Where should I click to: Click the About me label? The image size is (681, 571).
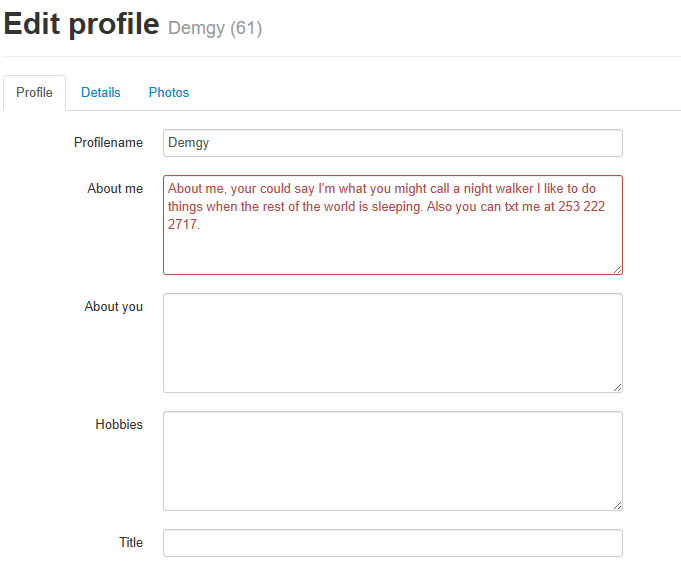coord(115,188)
